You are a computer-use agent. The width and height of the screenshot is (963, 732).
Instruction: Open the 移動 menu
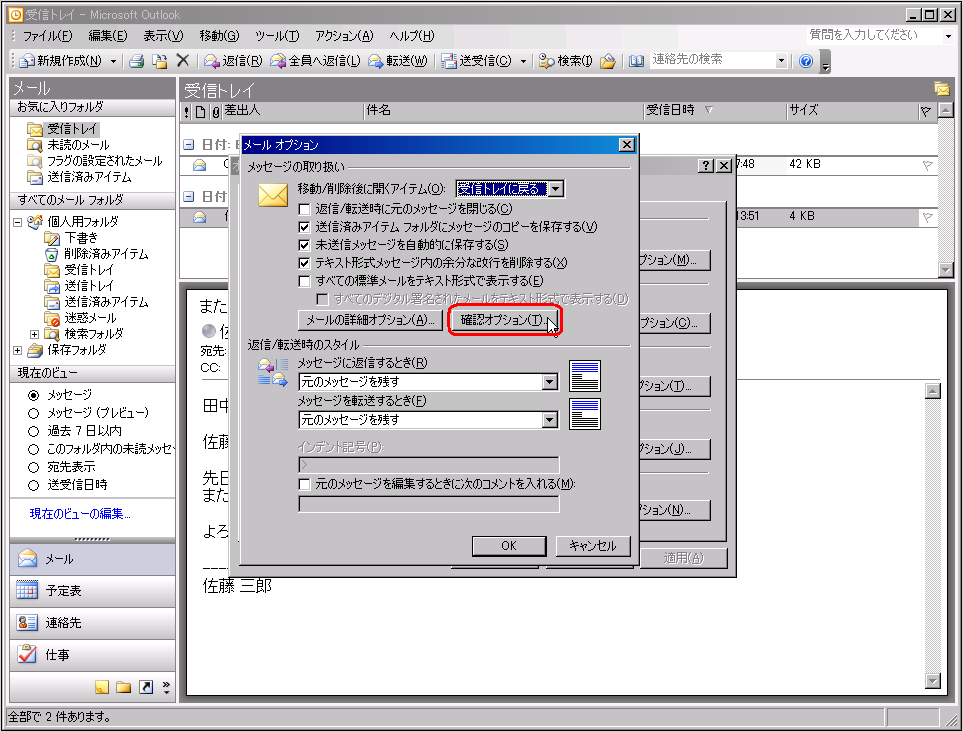(219, 36)
